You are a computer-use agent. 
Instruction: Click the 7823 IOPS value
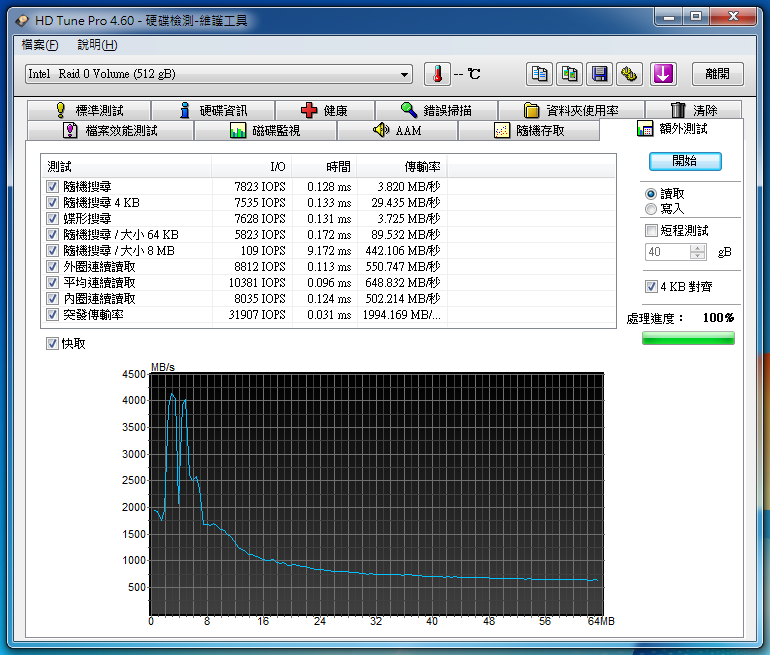tap(260, 187)
